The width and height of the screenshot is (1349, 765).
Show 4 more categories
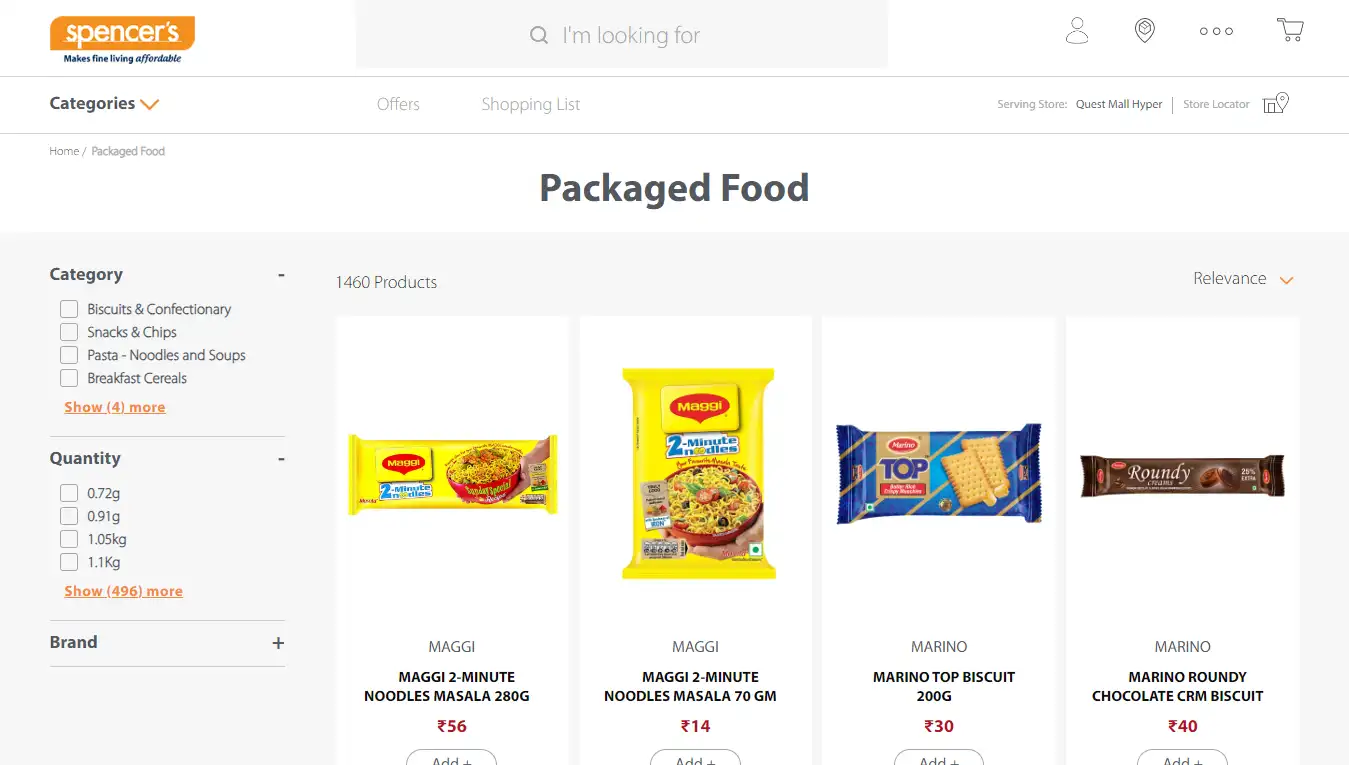coord(115,407)
